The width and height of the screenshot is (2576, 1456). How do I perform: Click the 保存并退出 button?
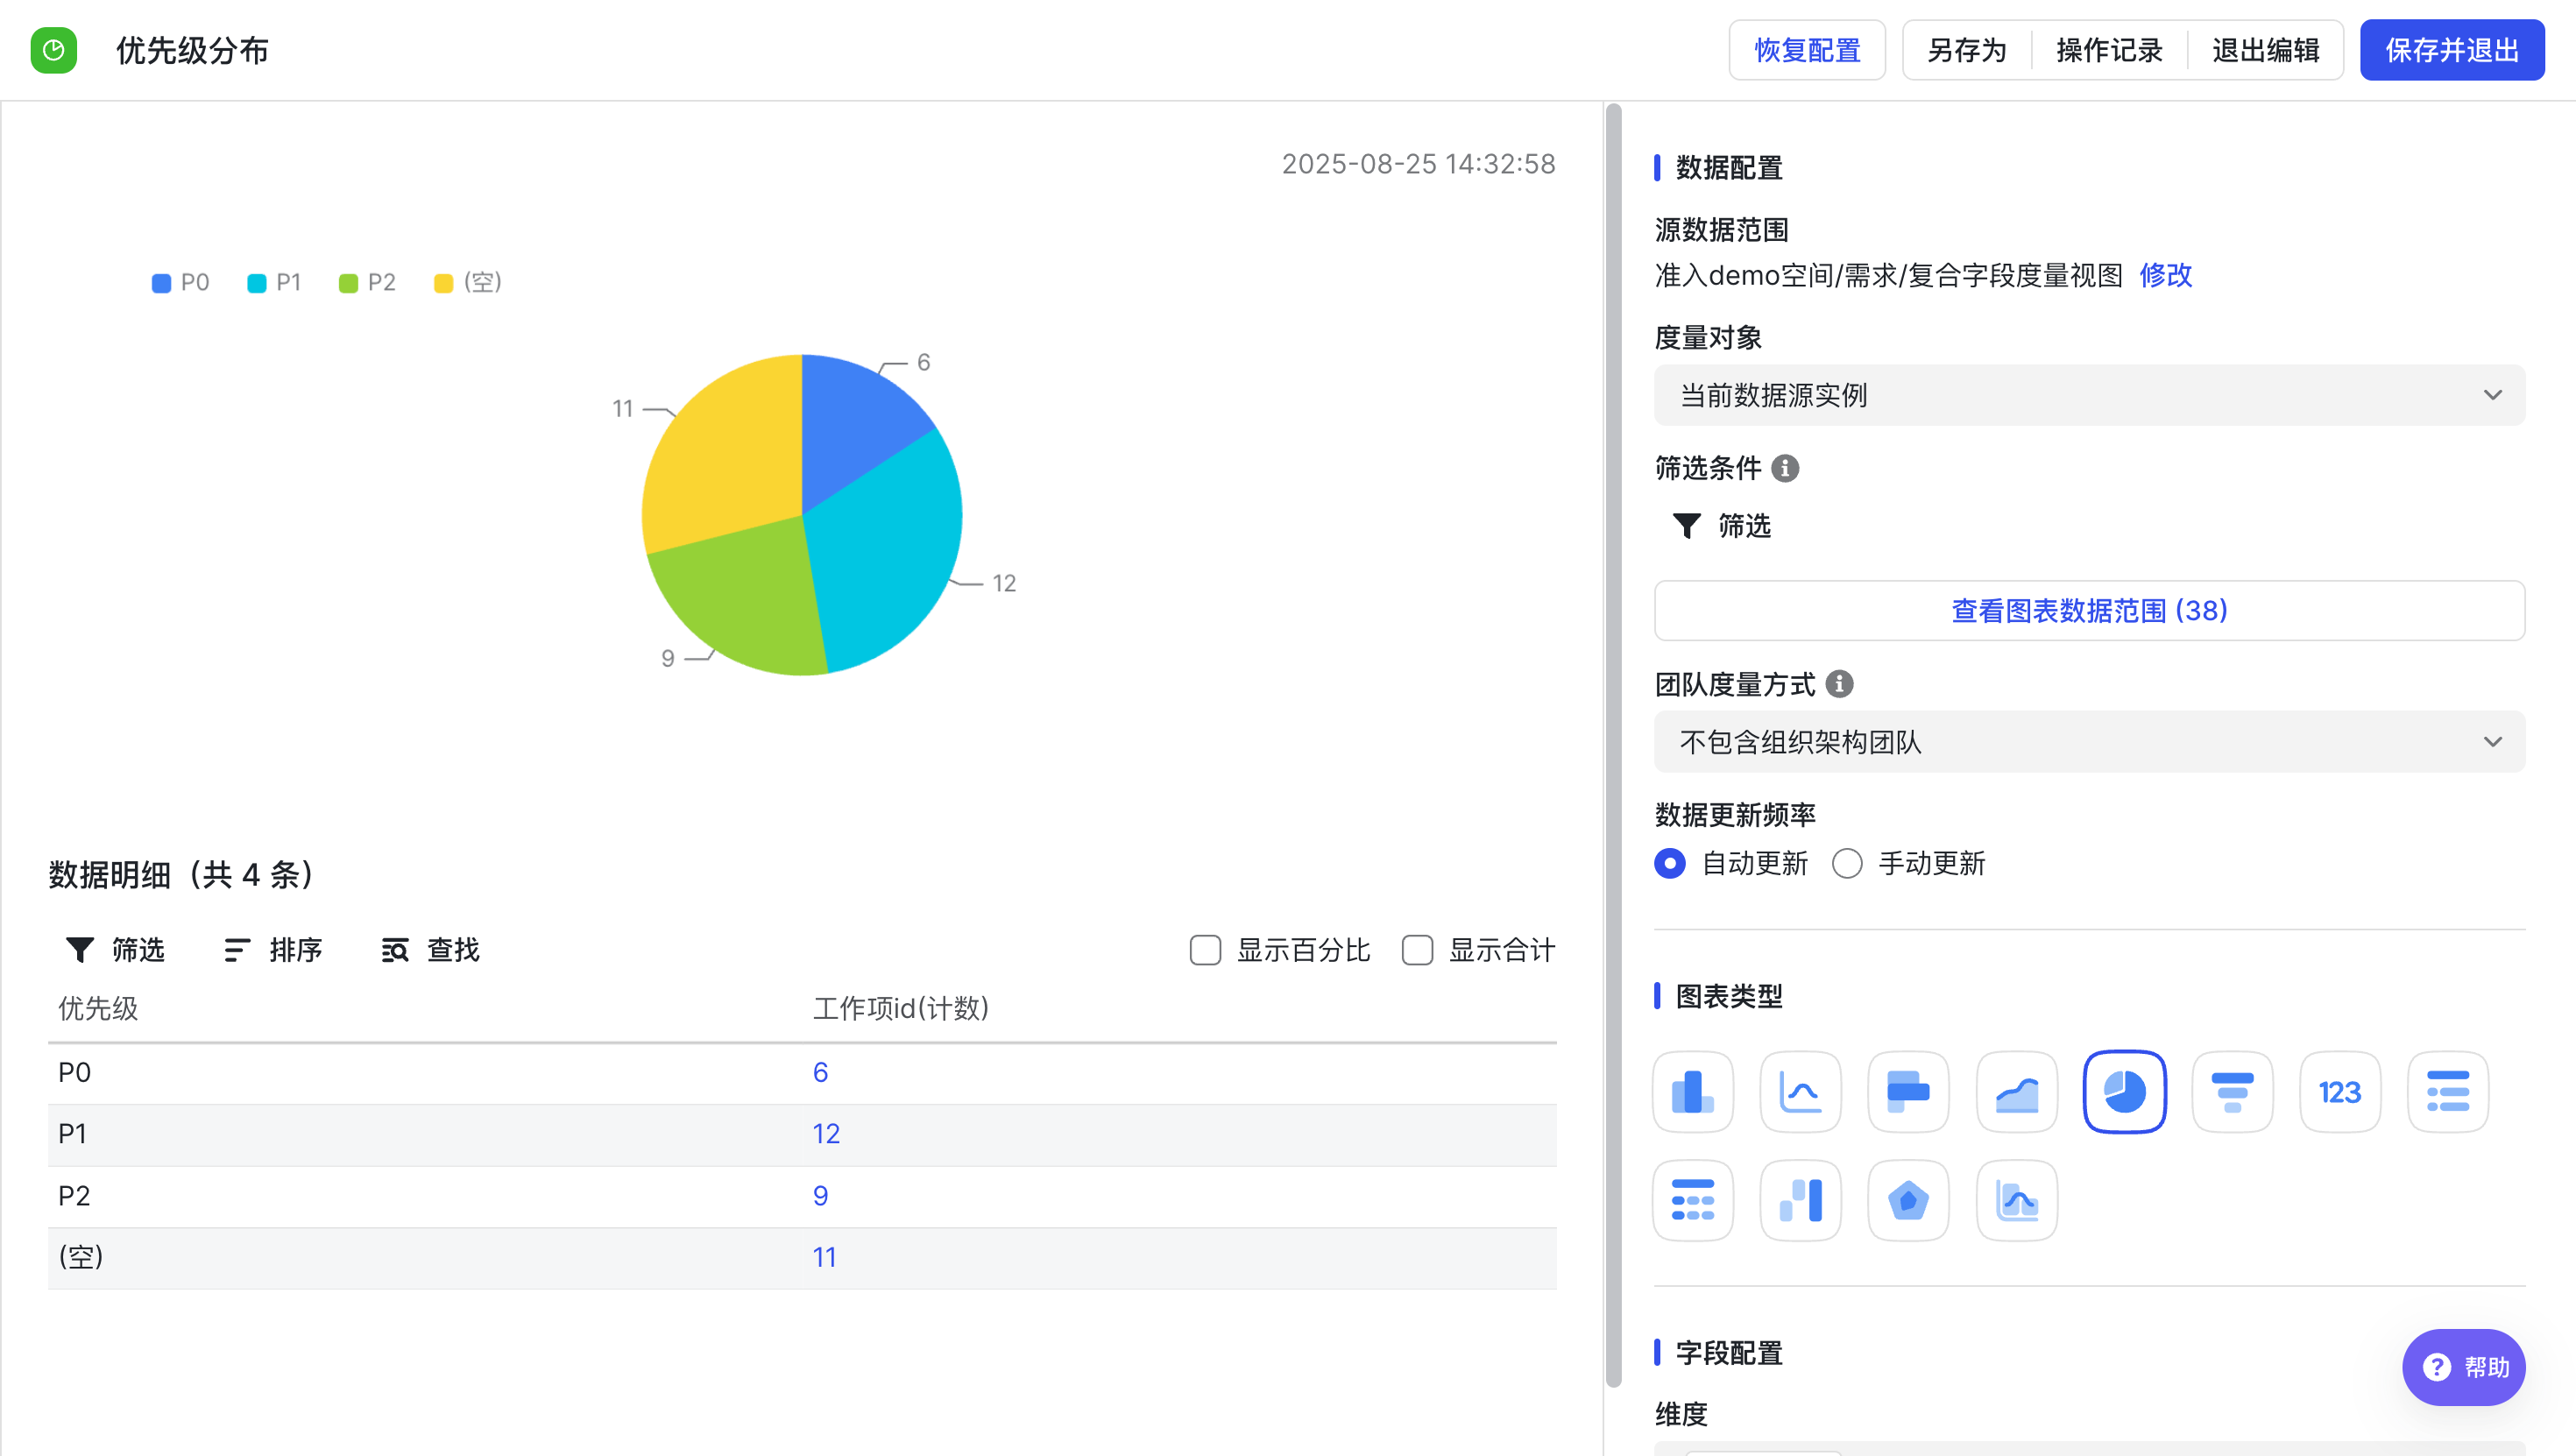(x=2452, y=50)
